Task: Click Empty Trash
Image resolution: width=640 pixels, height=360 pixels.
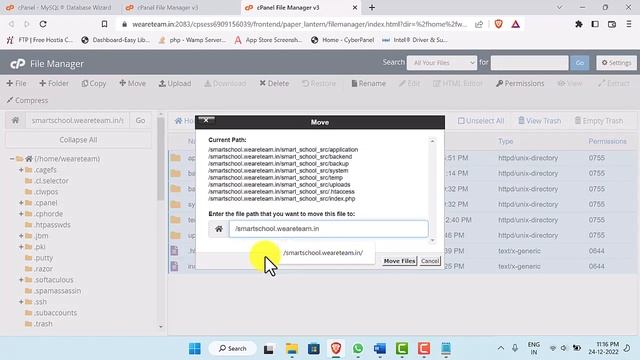Action: [x=599, y=121]
